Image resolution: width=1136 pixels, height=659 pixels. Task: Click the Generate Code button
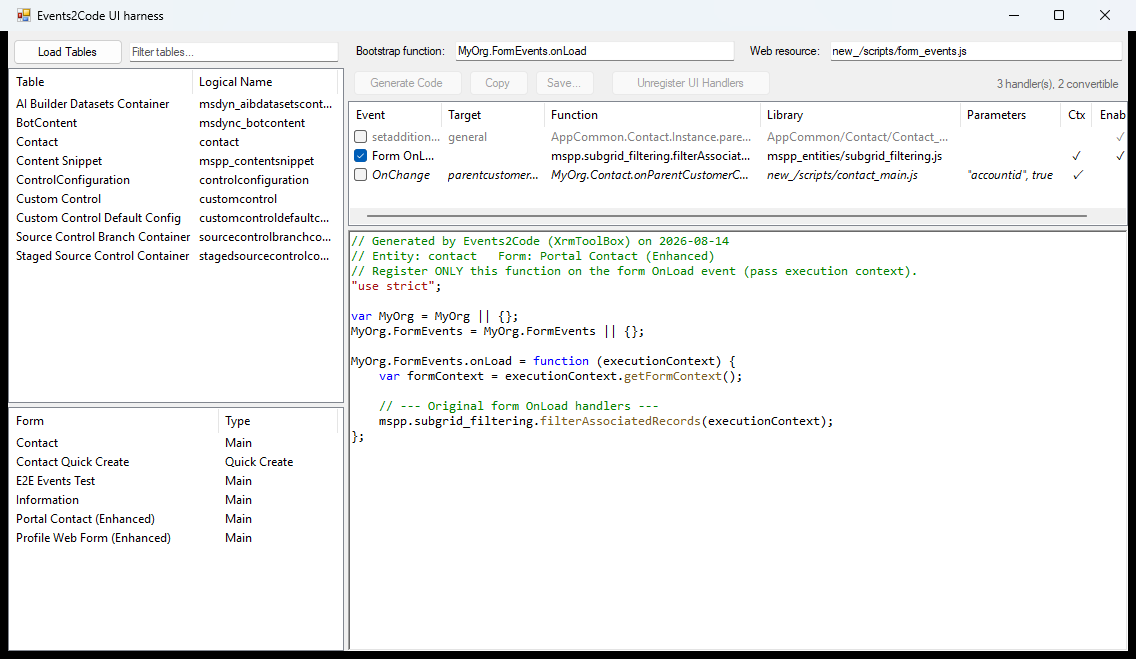[x=406, y=83]
